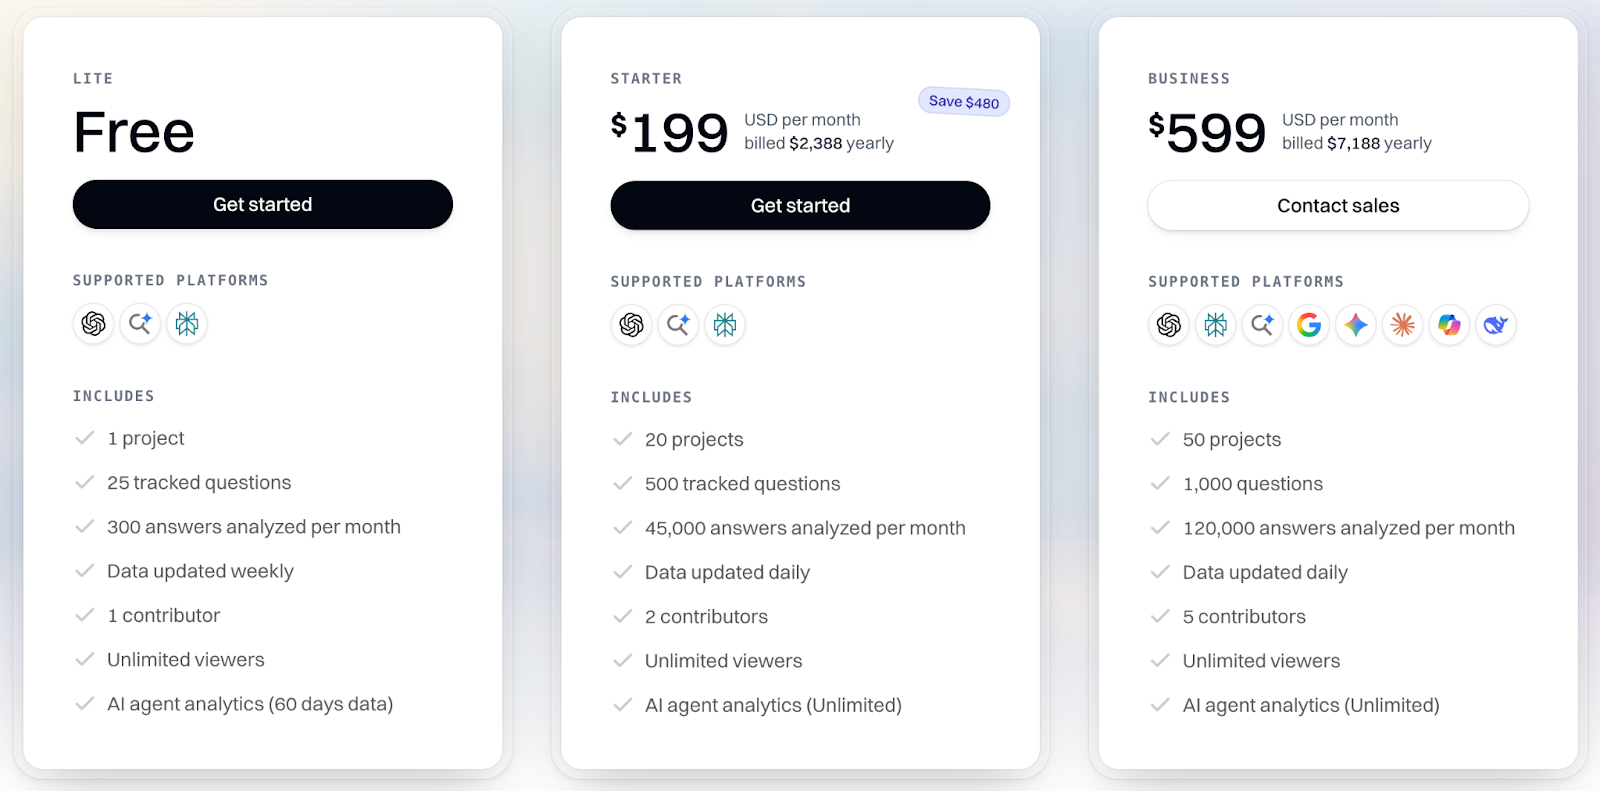Click the $599 Business price text

point(1207,132)
